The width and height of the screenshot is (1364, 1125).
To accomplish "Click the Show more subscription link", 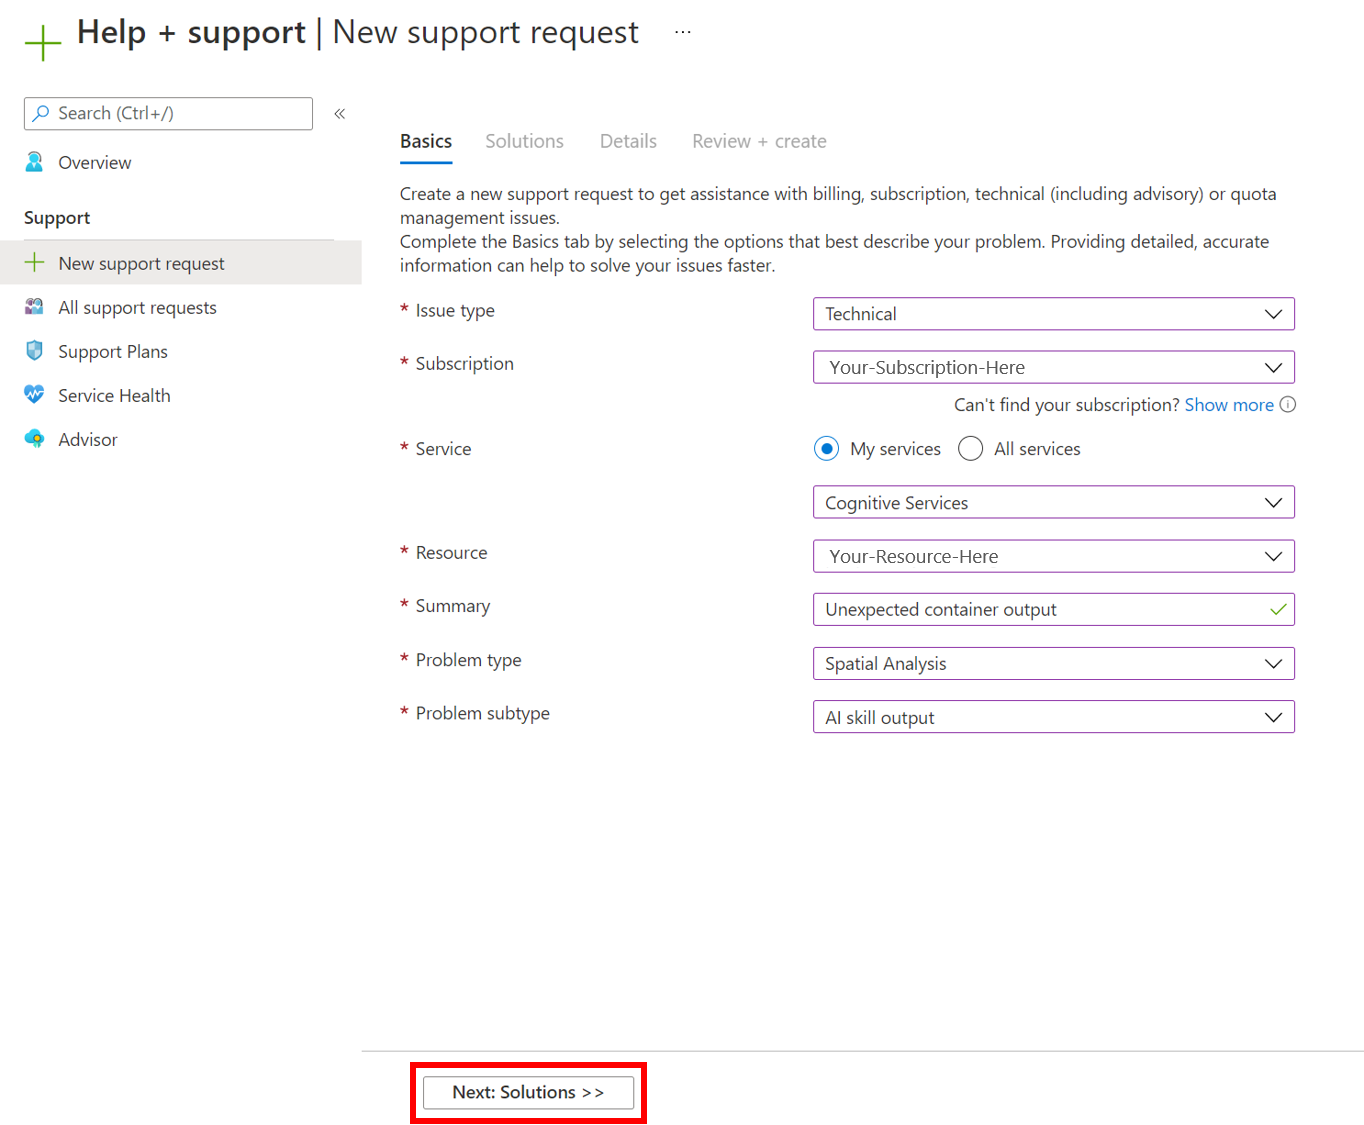I will point(1229,405).
